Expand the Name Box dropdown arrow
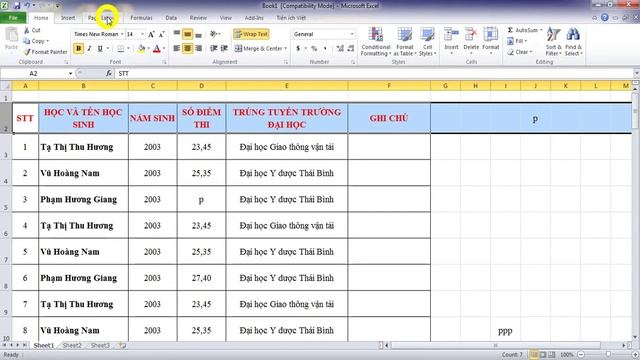This screenshot has width=640, height=360. click(70, 73)
